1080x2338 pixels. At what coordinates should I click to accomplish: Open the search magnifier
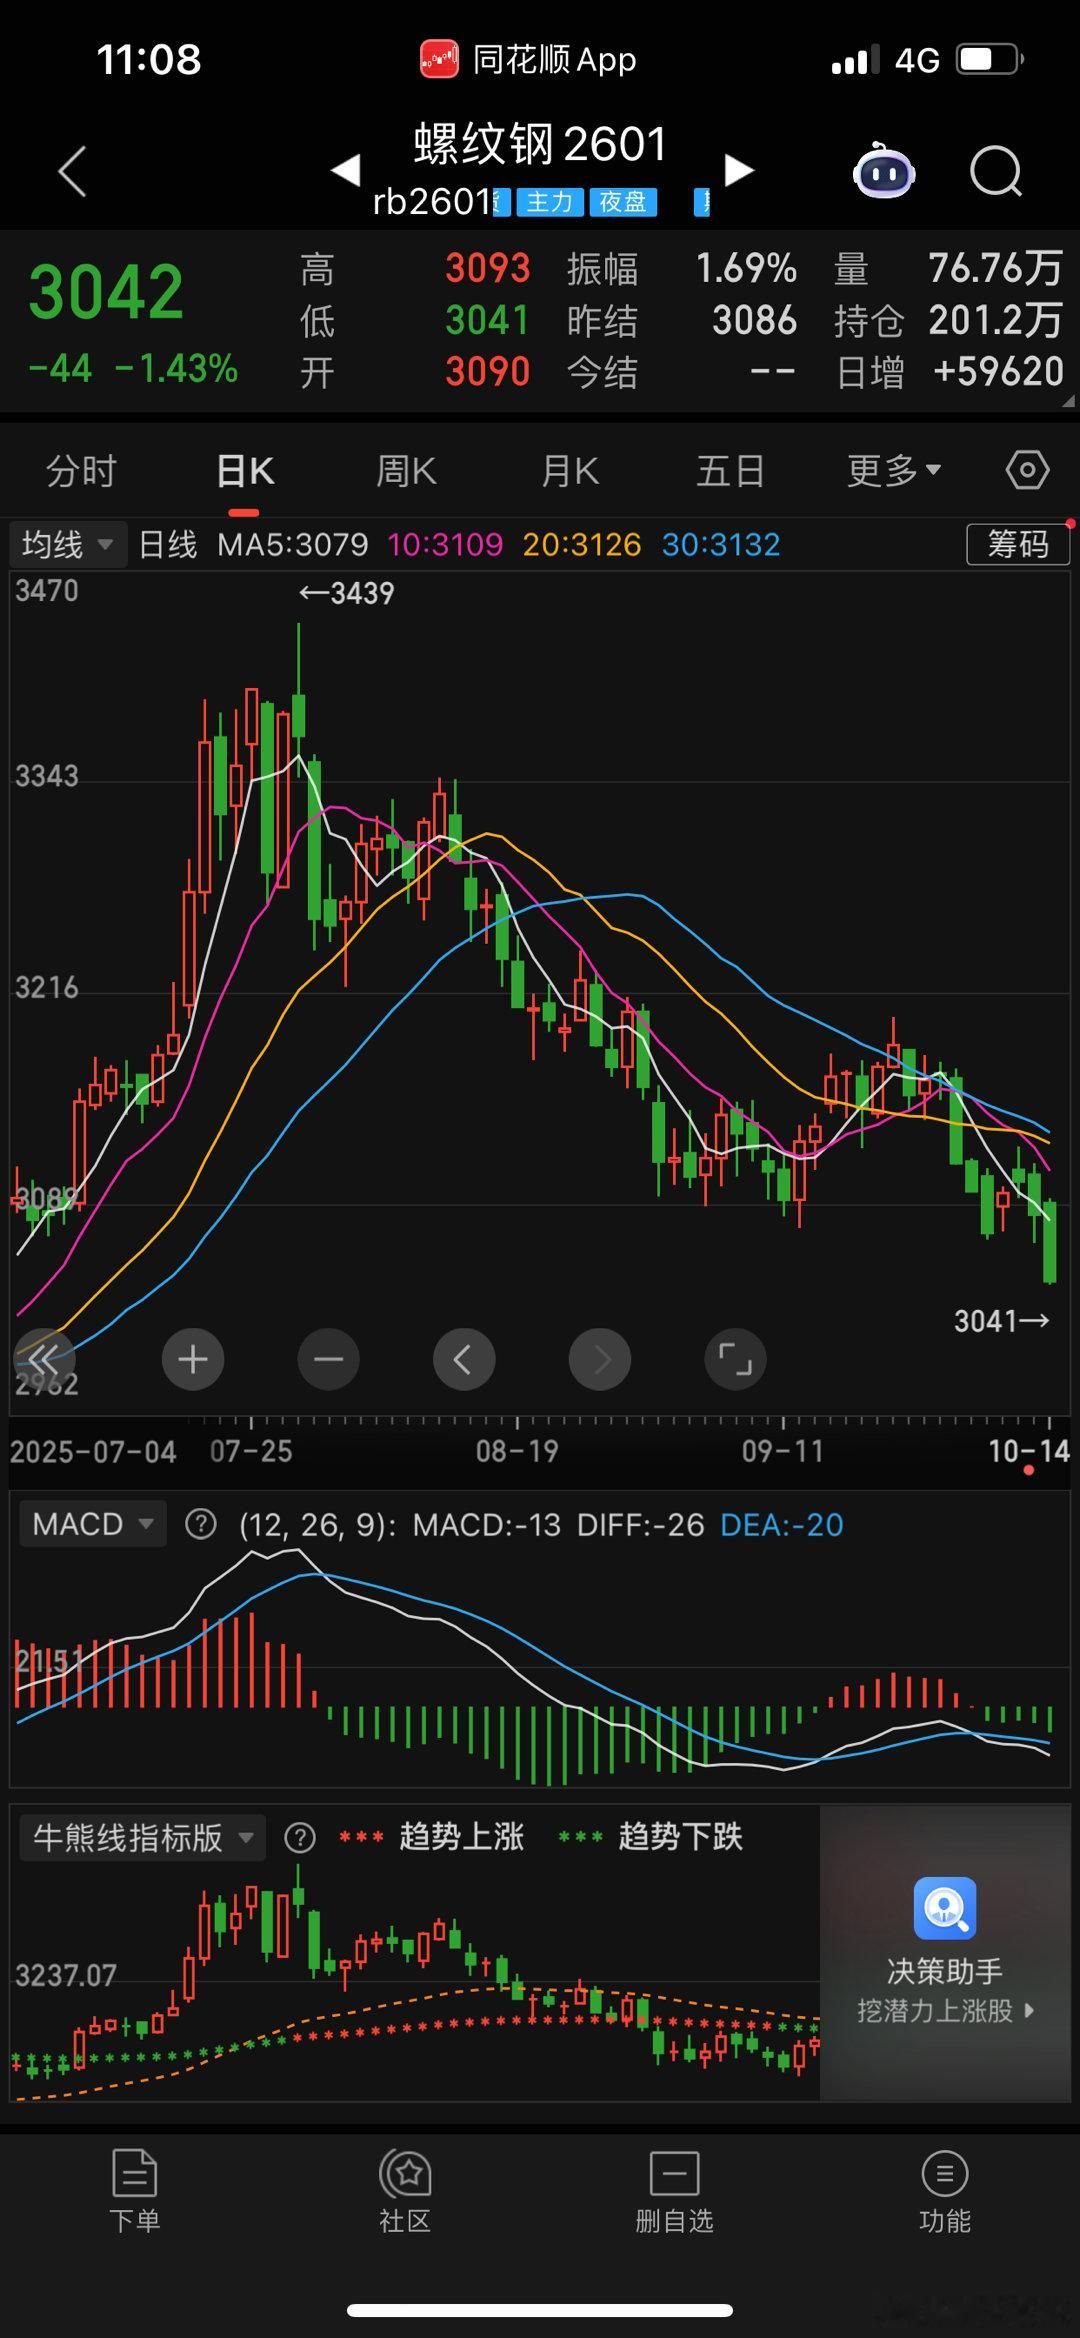click(x=996, y=172)
